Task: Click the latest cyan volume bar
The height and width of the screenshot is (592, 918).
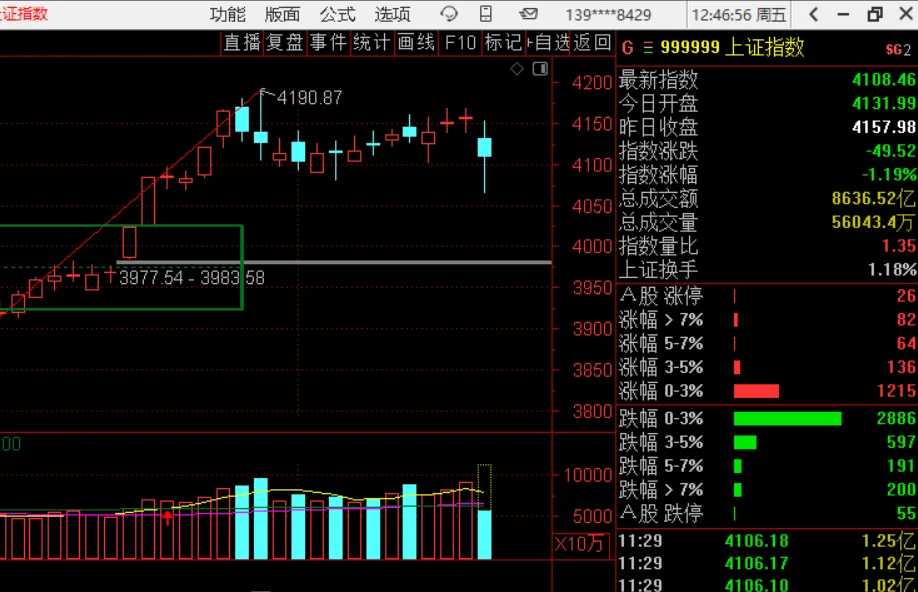Action: point(485,535)
